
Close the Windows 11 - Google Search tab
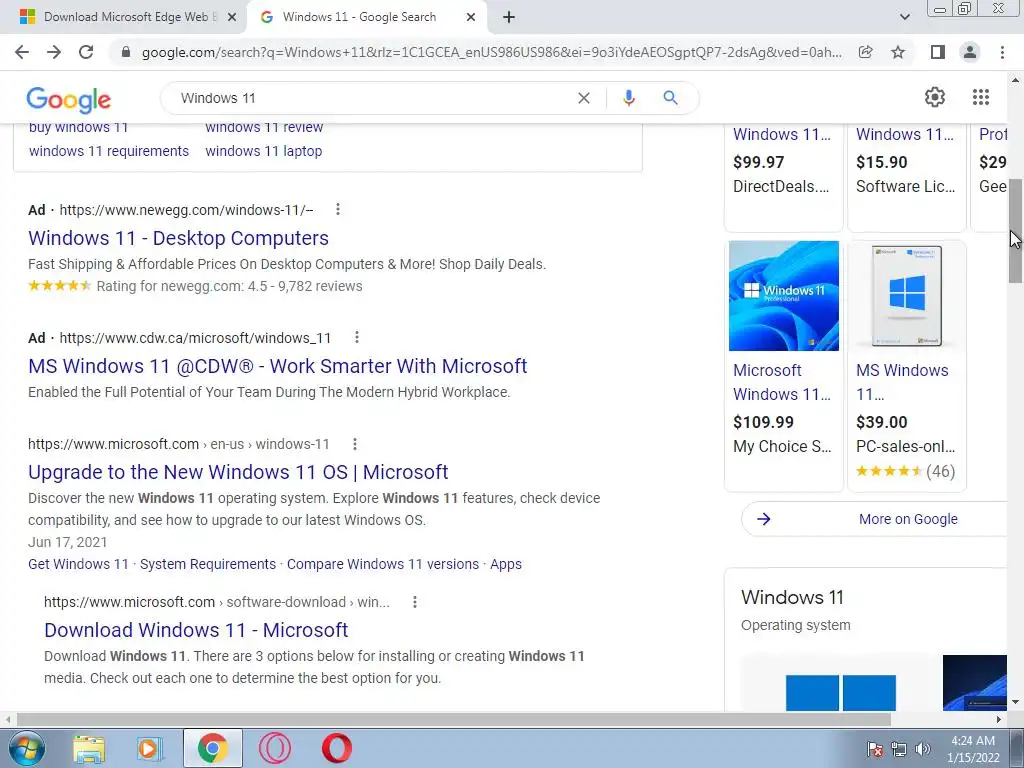coord(471,18)
